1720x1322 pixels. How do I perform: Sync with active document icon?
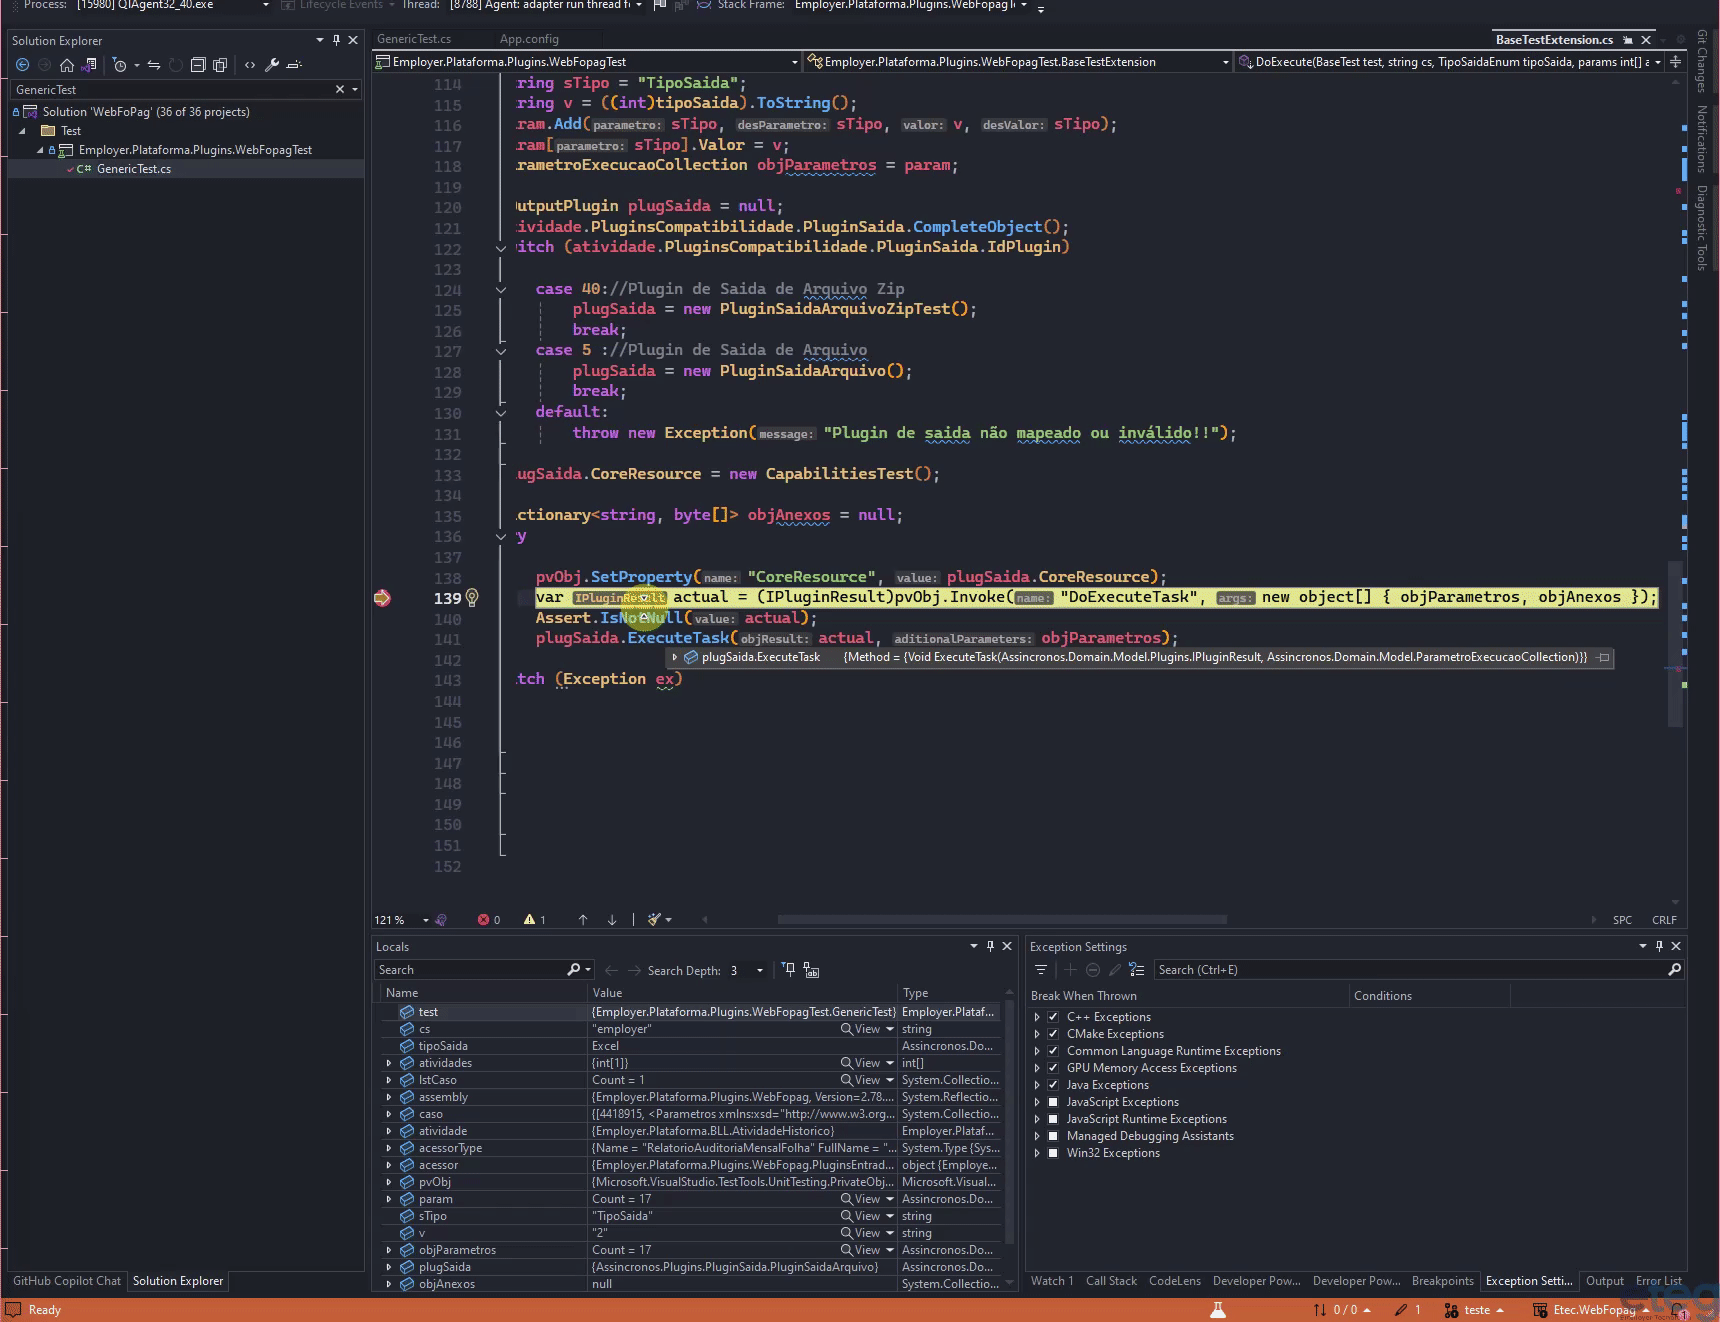(x=154, y=65)
